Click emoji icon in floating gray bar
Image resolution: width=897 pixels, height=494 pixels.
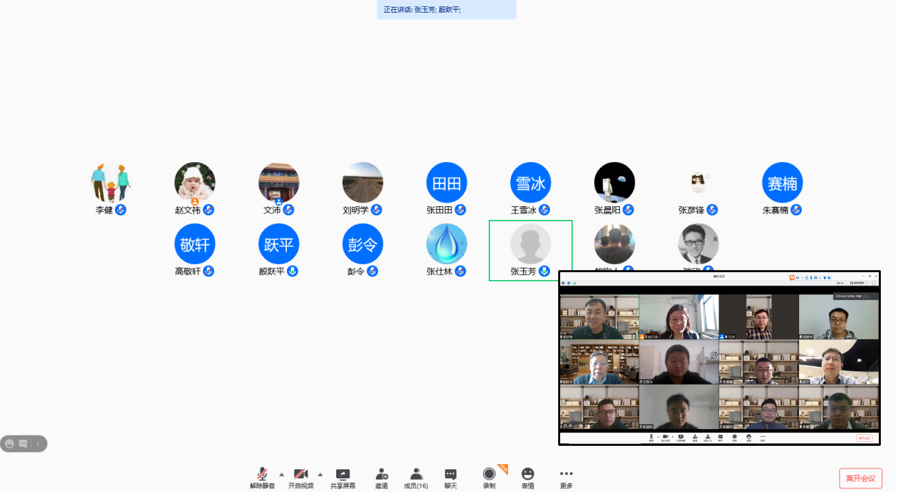[10, 444]
